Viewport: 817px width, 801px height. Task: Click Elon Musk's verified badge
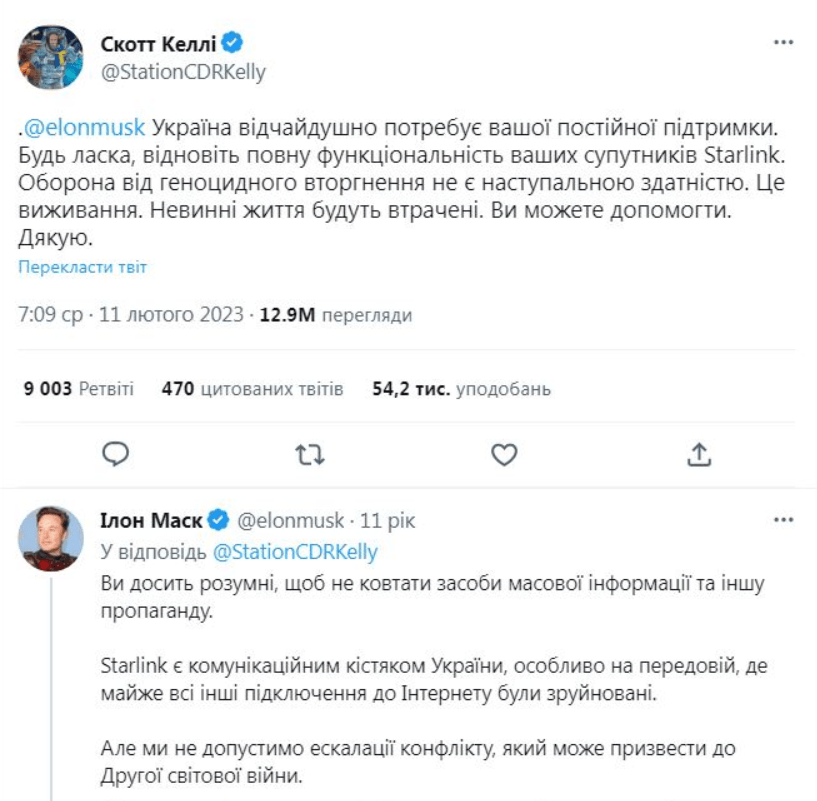tap(219, 521)
